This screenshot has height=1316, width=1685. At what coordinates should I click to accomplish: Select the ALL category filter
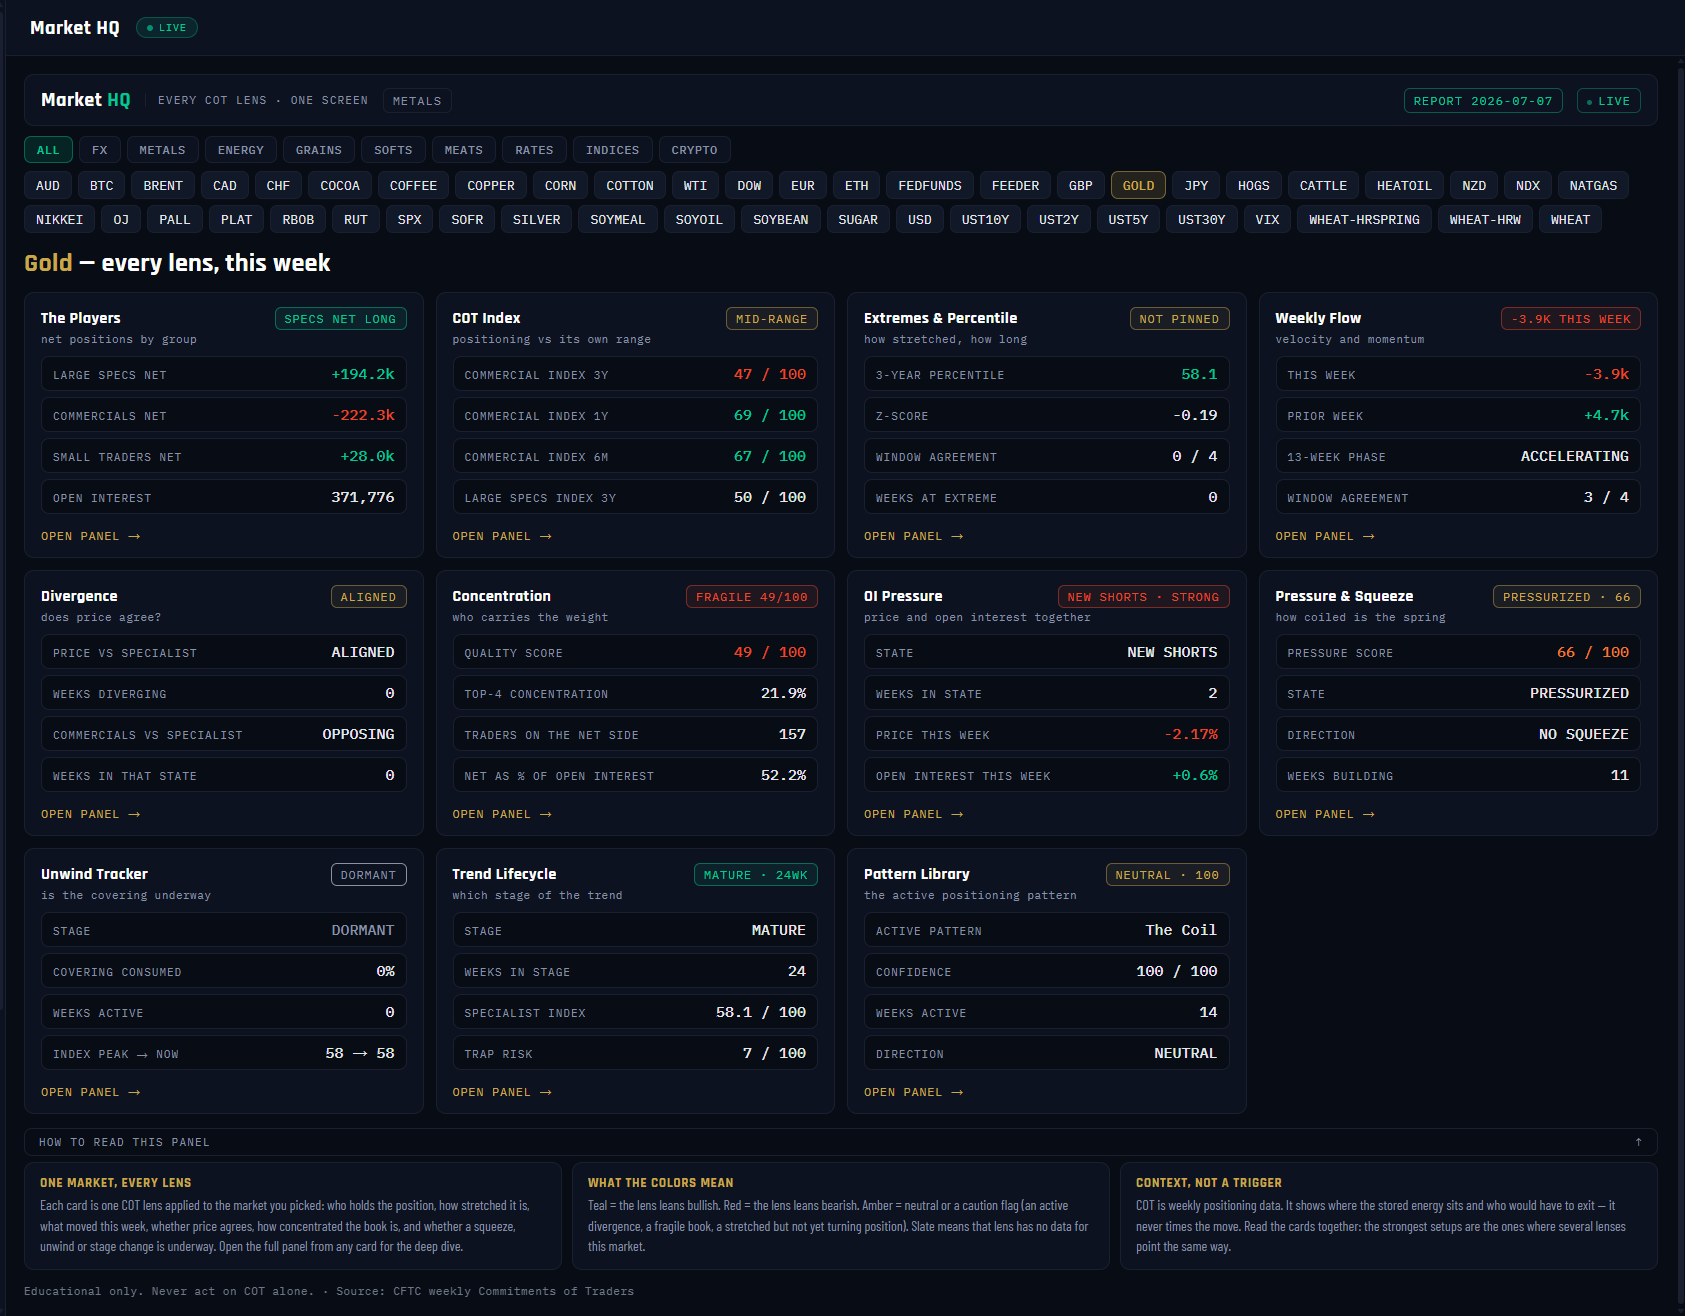(x=48, y=150)
